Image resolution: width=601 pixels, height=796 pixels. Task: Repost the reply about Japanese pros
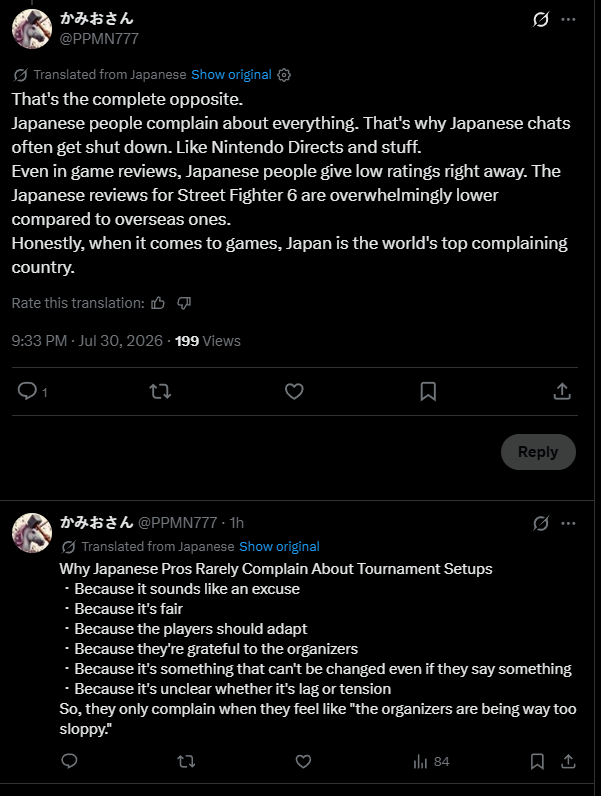(186, 761)
